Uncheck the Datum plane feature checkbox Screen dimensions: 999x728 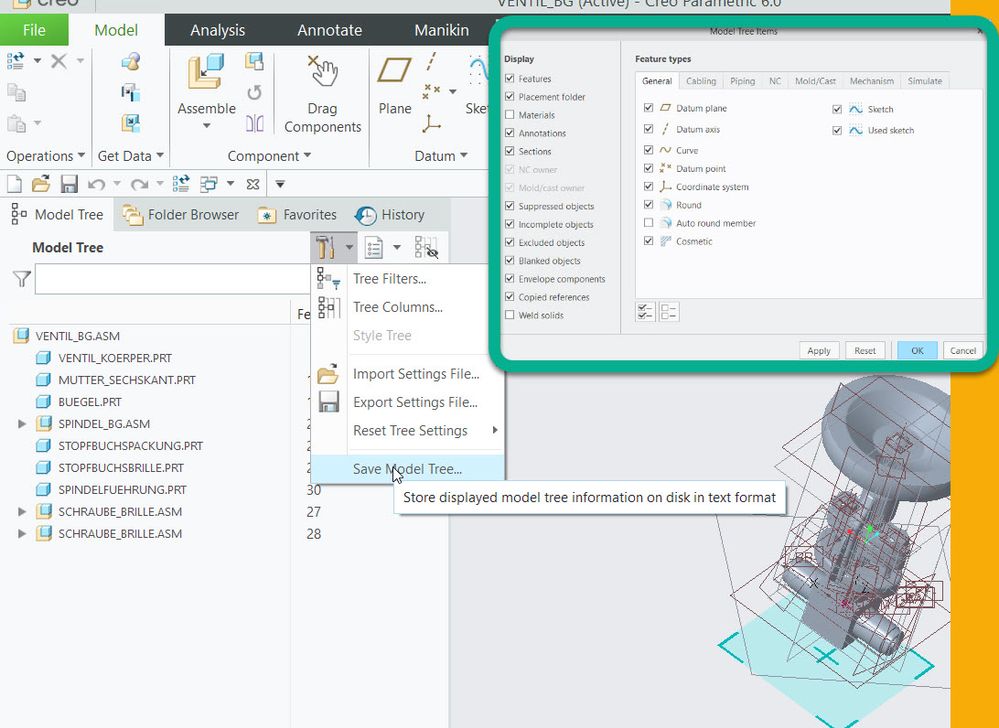point(648,108)
